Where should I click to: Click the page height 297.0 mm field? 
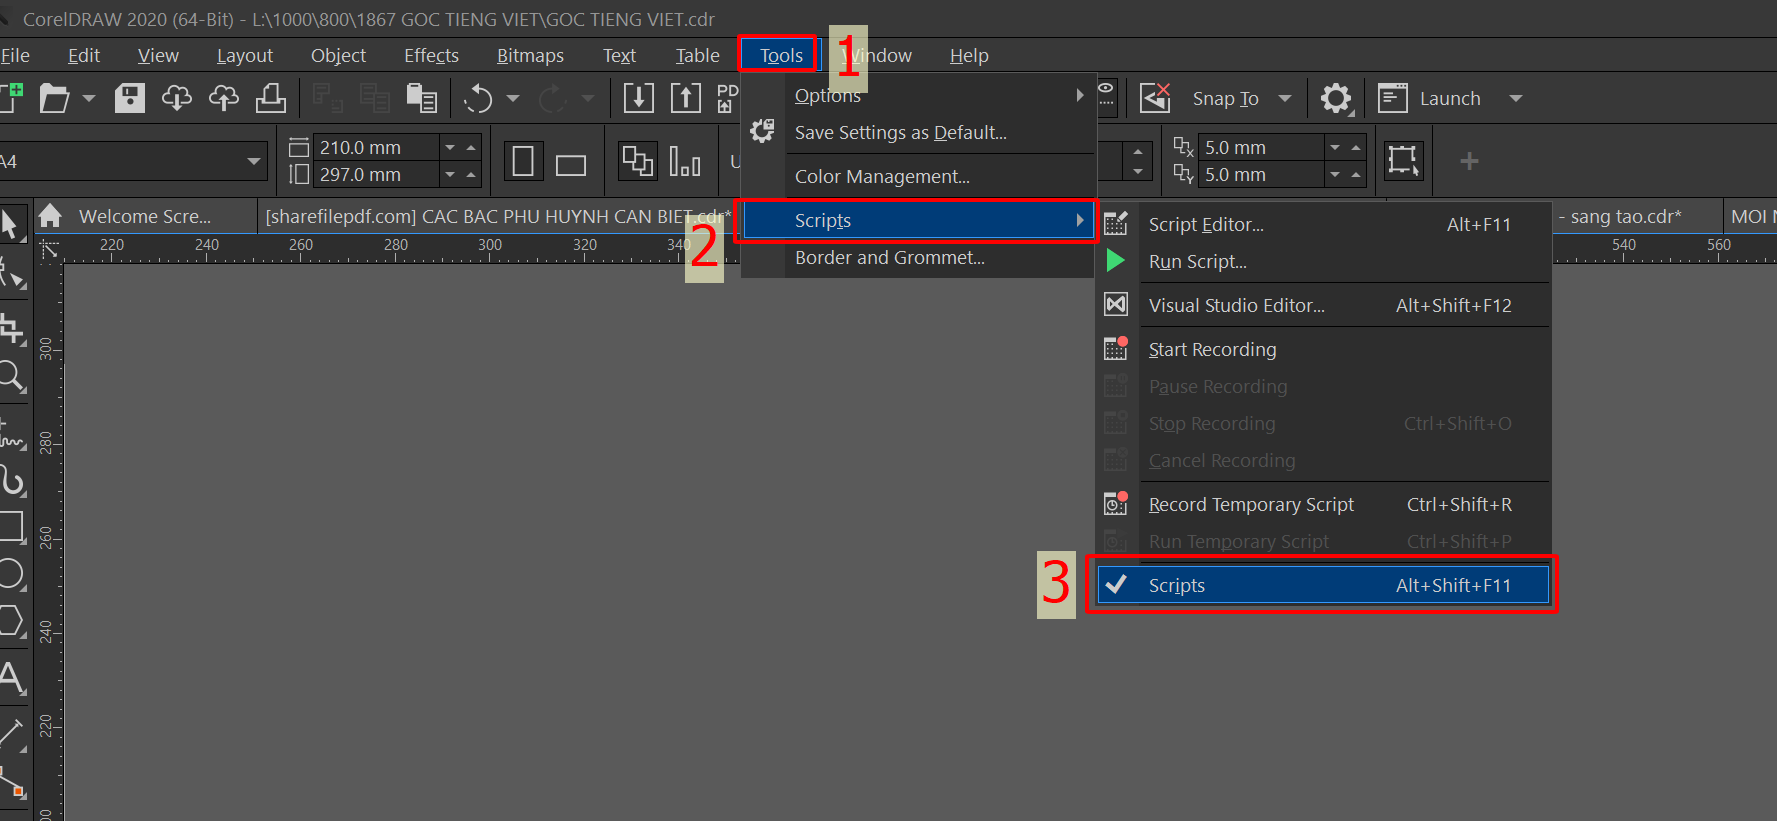click(376, 174)
